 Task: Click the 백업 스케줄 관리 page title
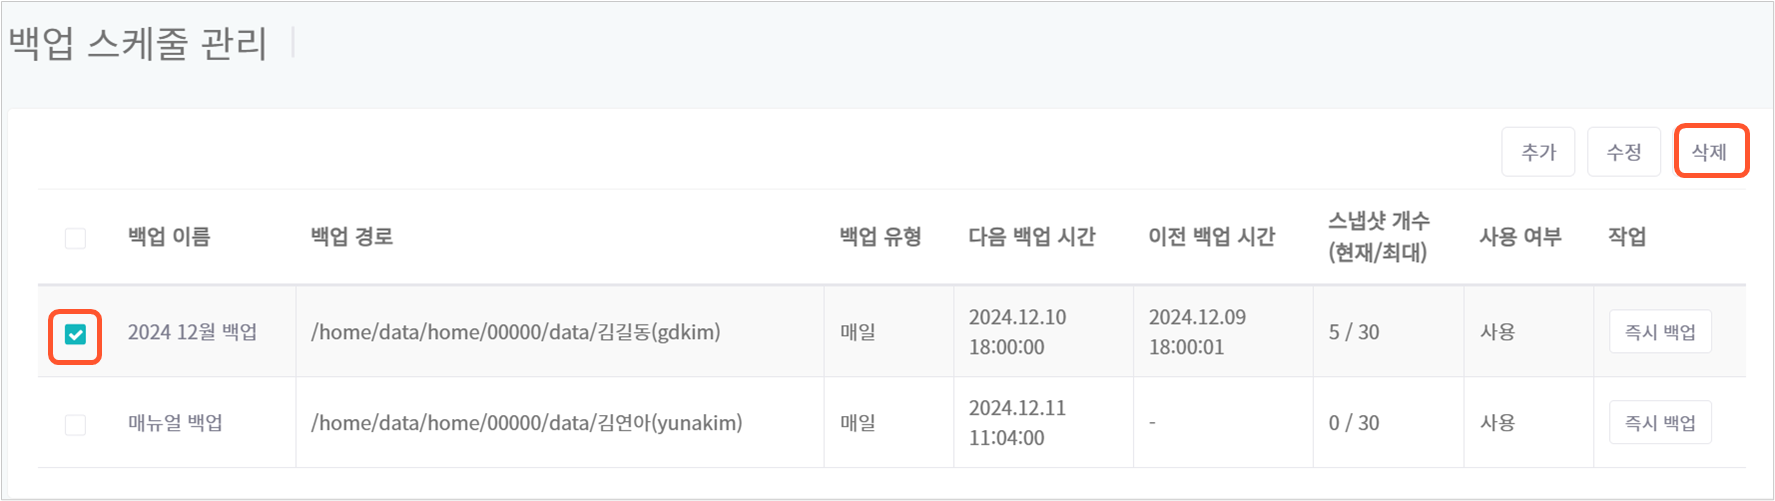[138, 43]
